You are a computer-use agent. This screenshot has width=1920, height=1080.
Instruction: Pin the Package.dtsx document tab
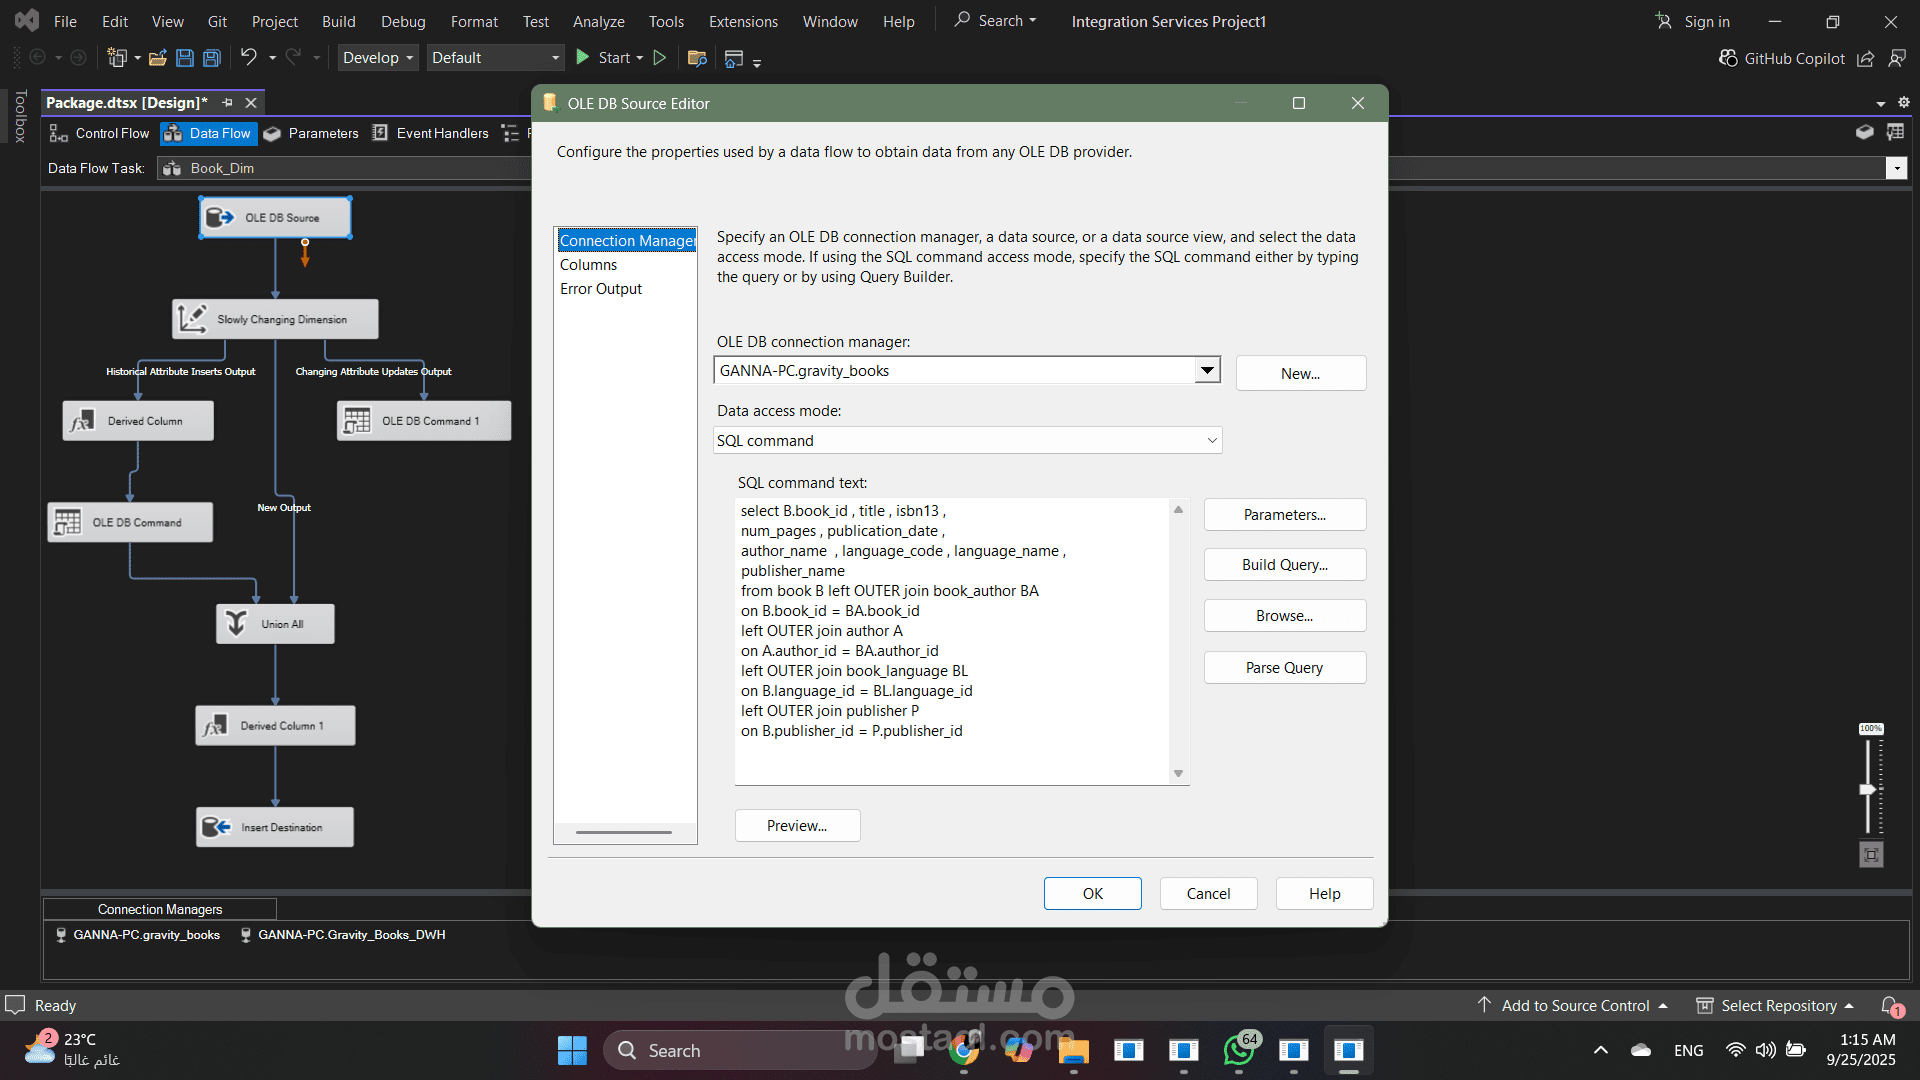coord(228,103)
